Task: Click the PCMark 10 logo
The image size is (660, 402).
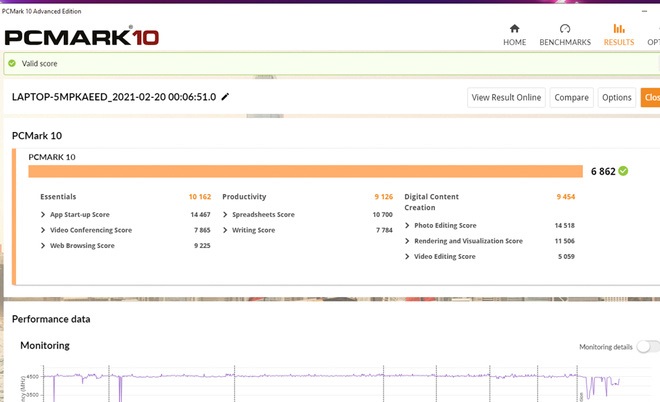Action: tap(82, 37)
